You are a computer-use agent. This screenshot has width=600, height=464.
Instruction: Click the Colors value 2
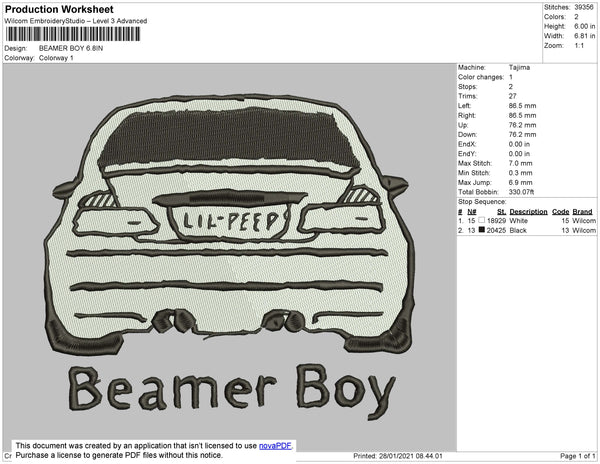point(576,17)
